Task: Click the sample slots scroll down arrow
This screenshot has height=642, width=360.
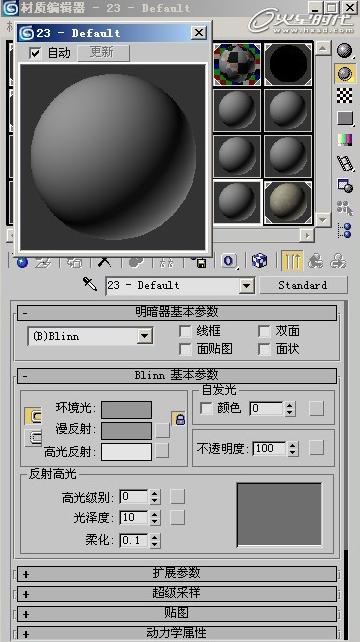Action: pos(323,219)
